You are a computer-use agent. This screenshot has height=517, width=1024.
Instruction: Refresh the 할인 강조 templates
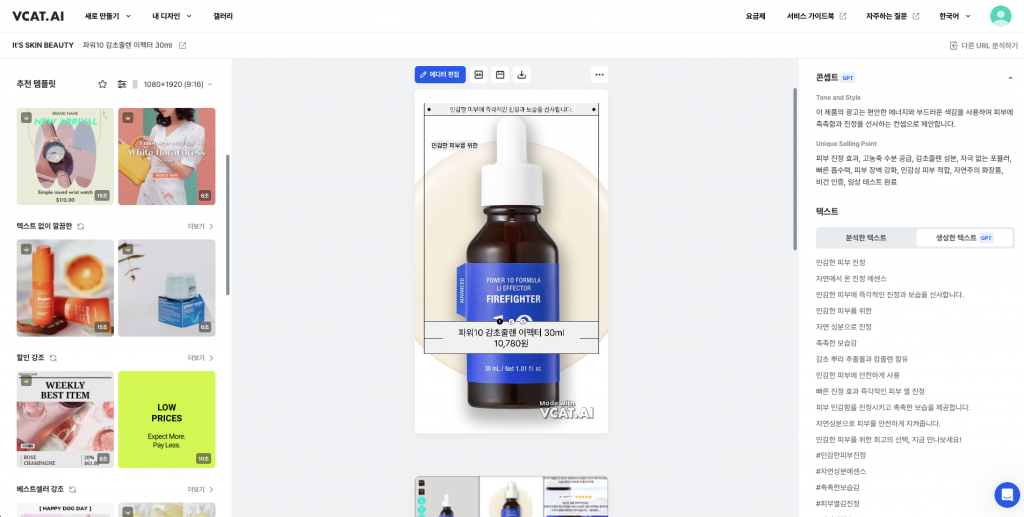54,358
